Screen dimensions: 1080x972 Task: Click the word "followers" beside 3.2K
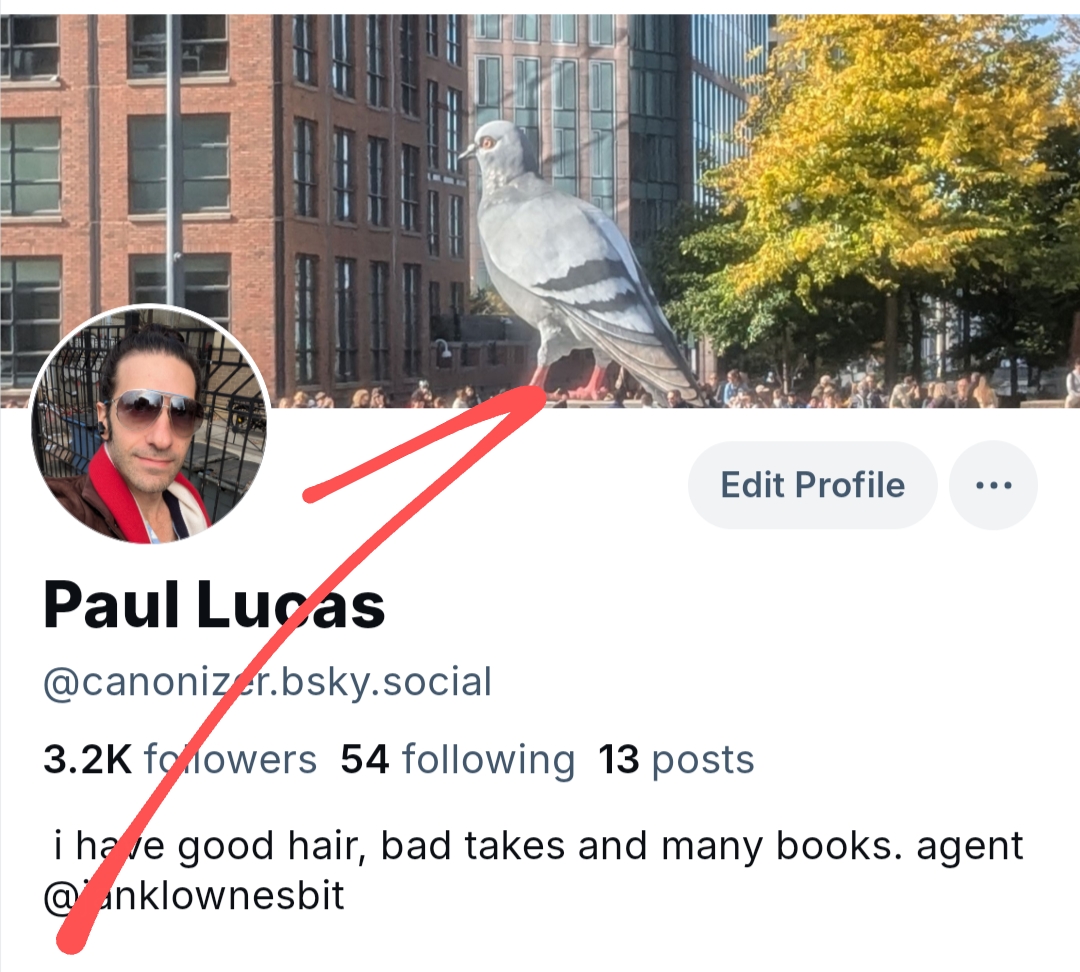tap(231, 759)
